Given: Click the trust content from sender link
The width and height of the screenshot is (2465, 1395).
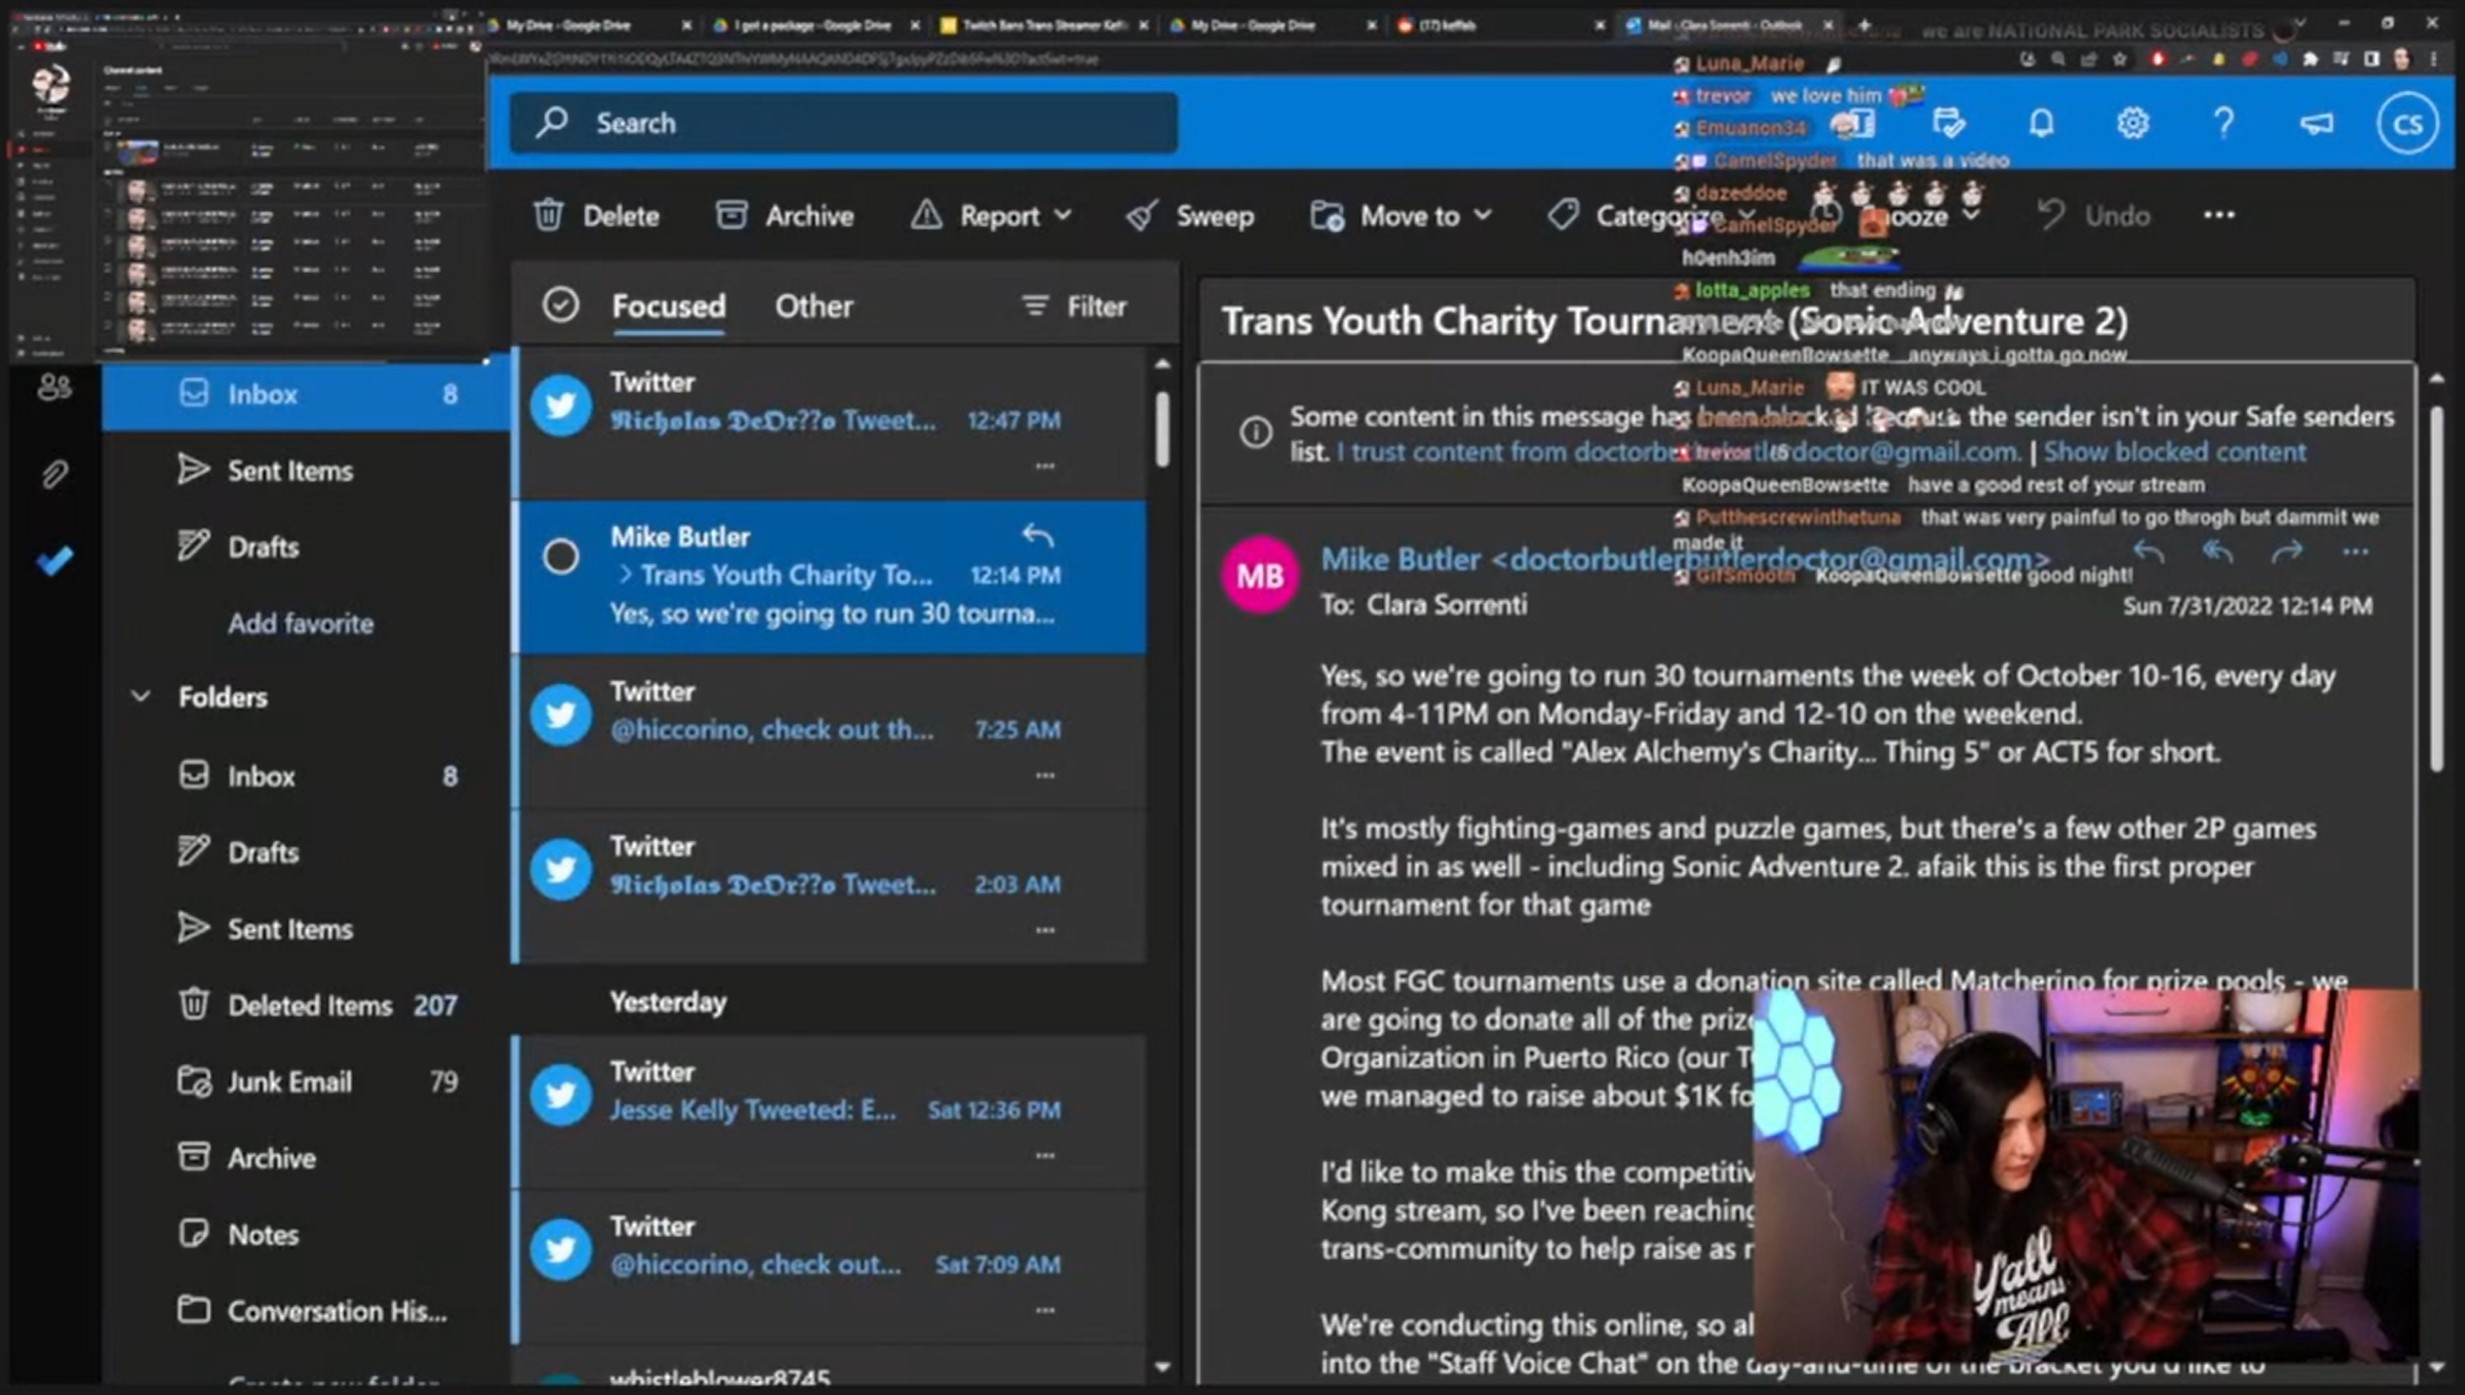Looking at the screenshot, I should pos(1677,452).
